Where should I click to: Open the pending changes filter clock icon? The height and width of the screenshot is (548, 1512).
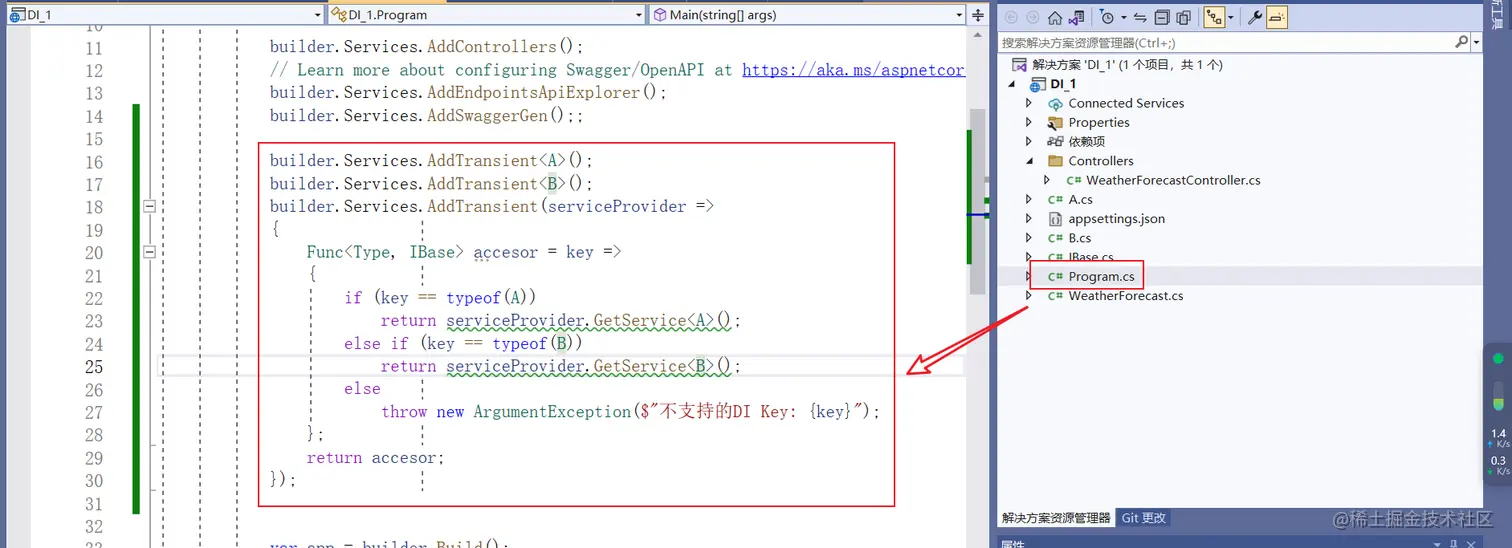point(1107,17)
